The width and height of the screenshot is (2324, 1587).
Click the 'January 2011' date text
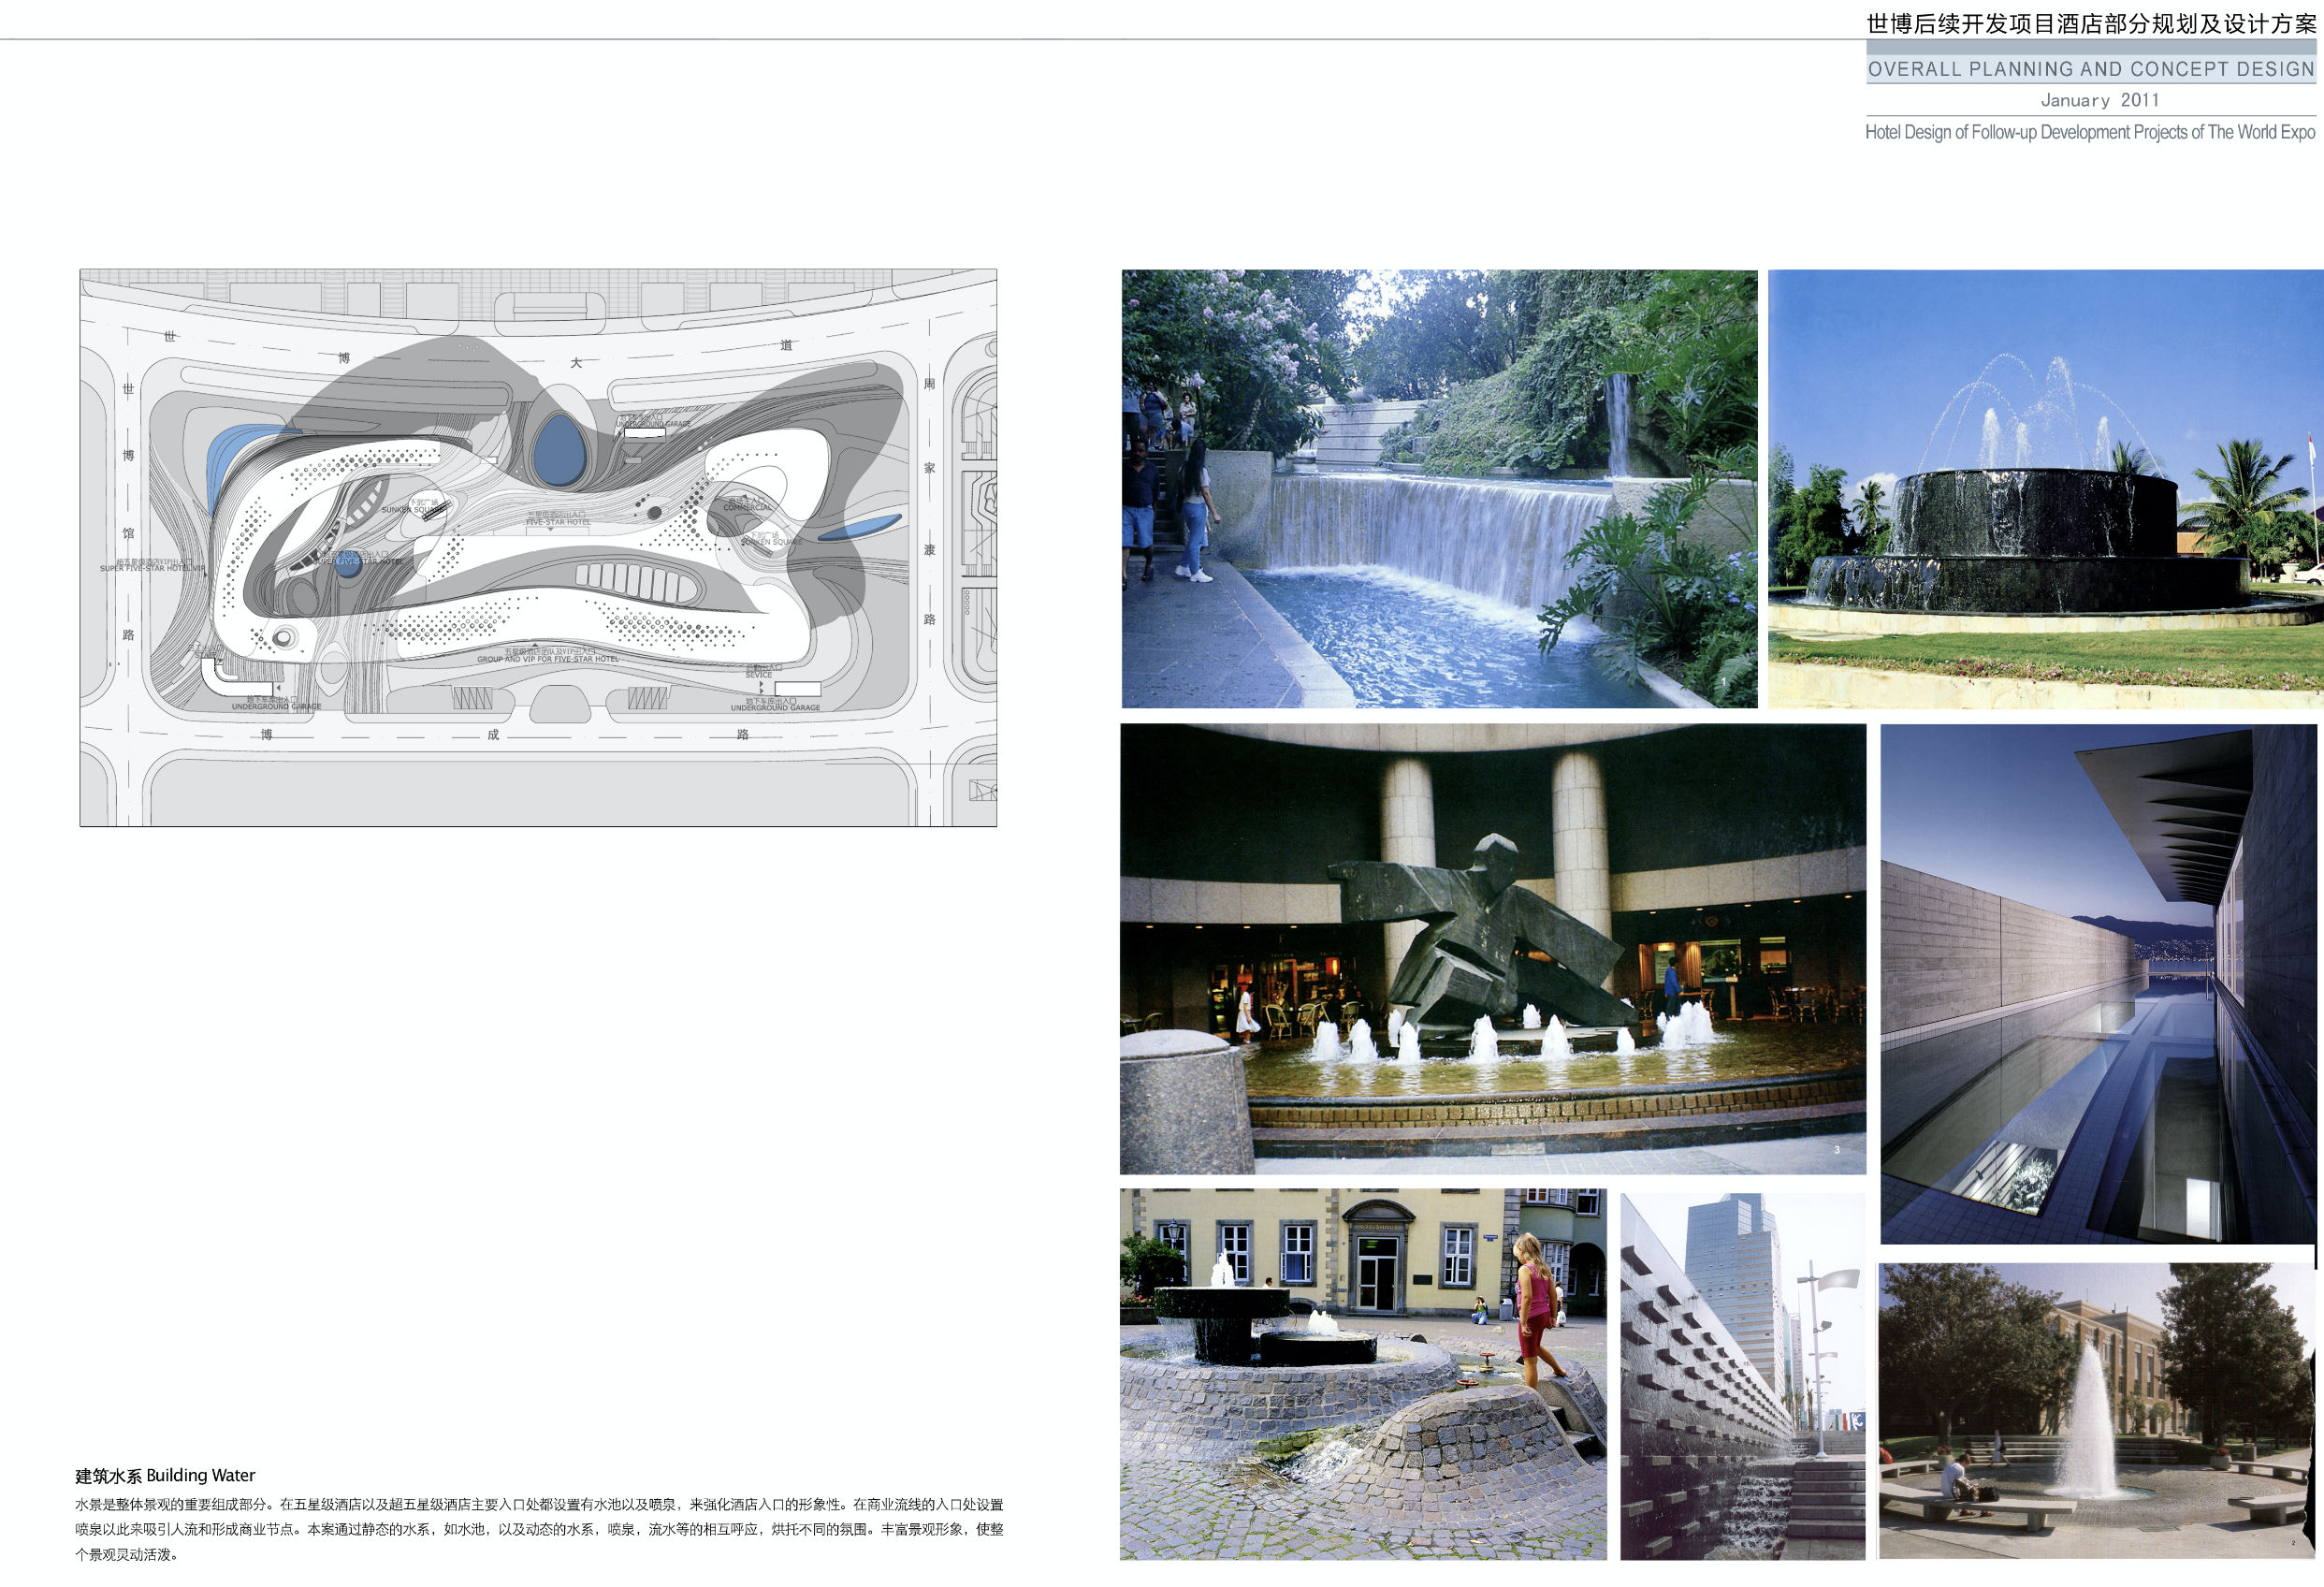2100,100
